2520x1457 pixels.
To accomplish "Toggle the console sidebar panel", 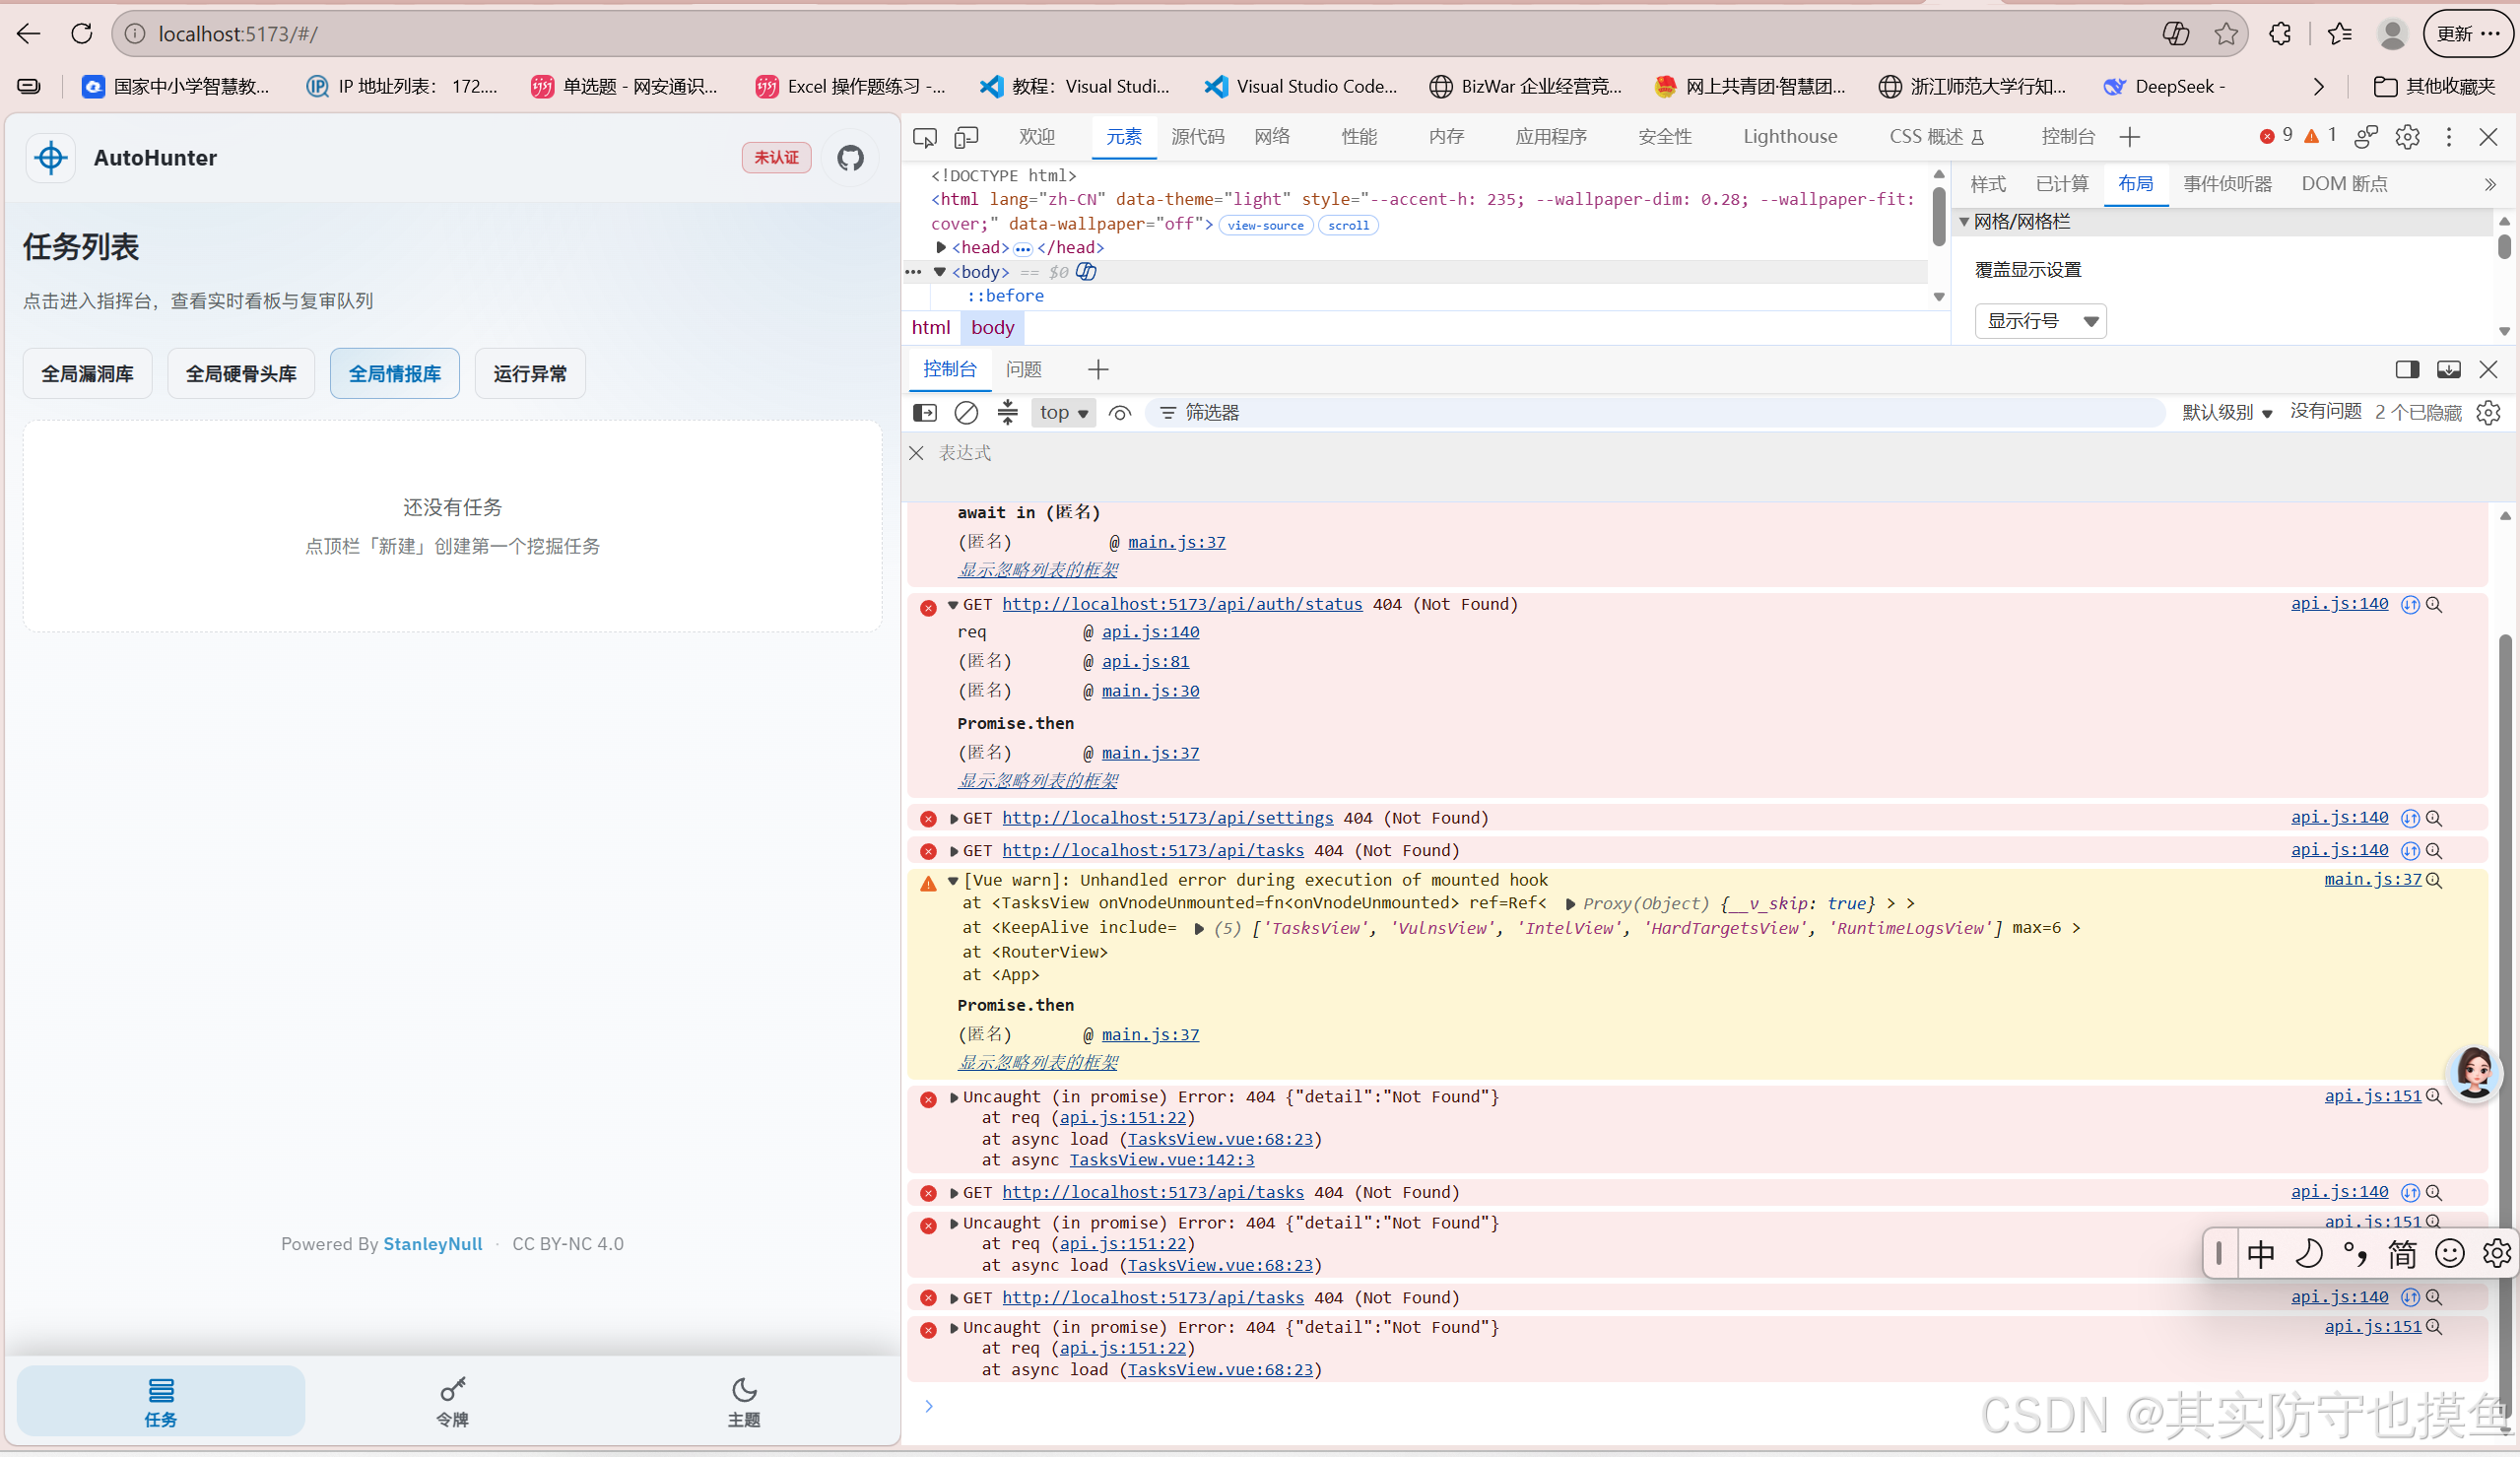I will (925, 413).
